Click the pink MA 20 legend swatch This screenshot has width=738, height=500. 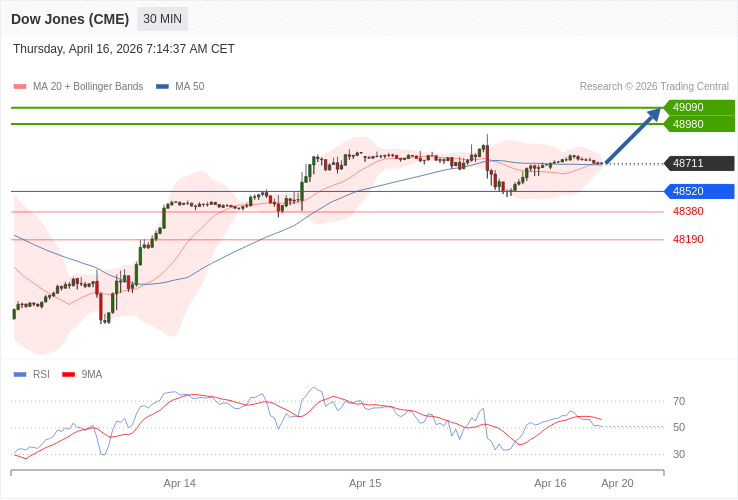click(x=20, y=87)
